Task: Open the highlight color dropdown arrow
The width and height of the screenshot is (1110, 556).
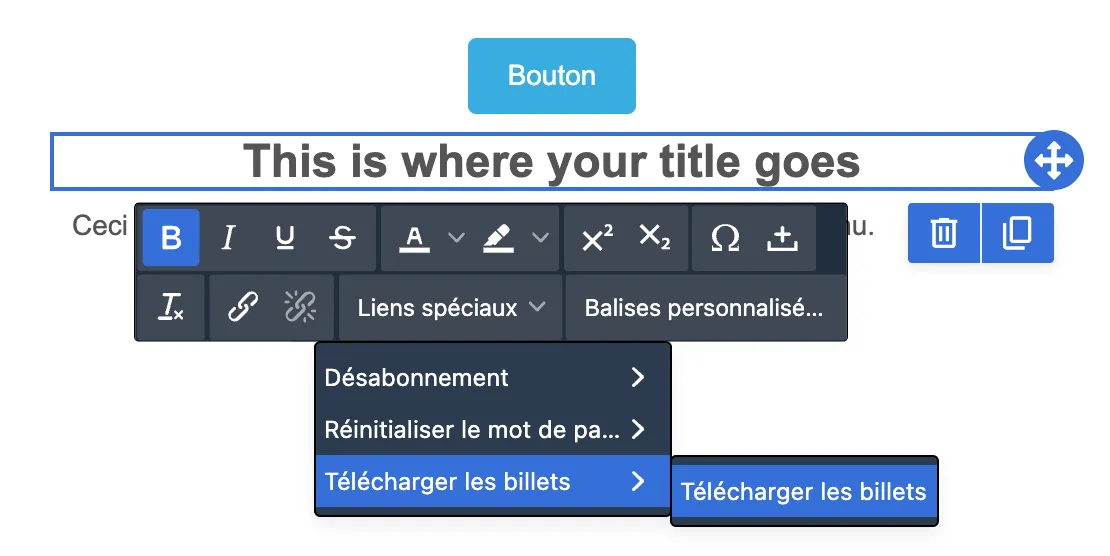Action: click(x=540, y=237)
